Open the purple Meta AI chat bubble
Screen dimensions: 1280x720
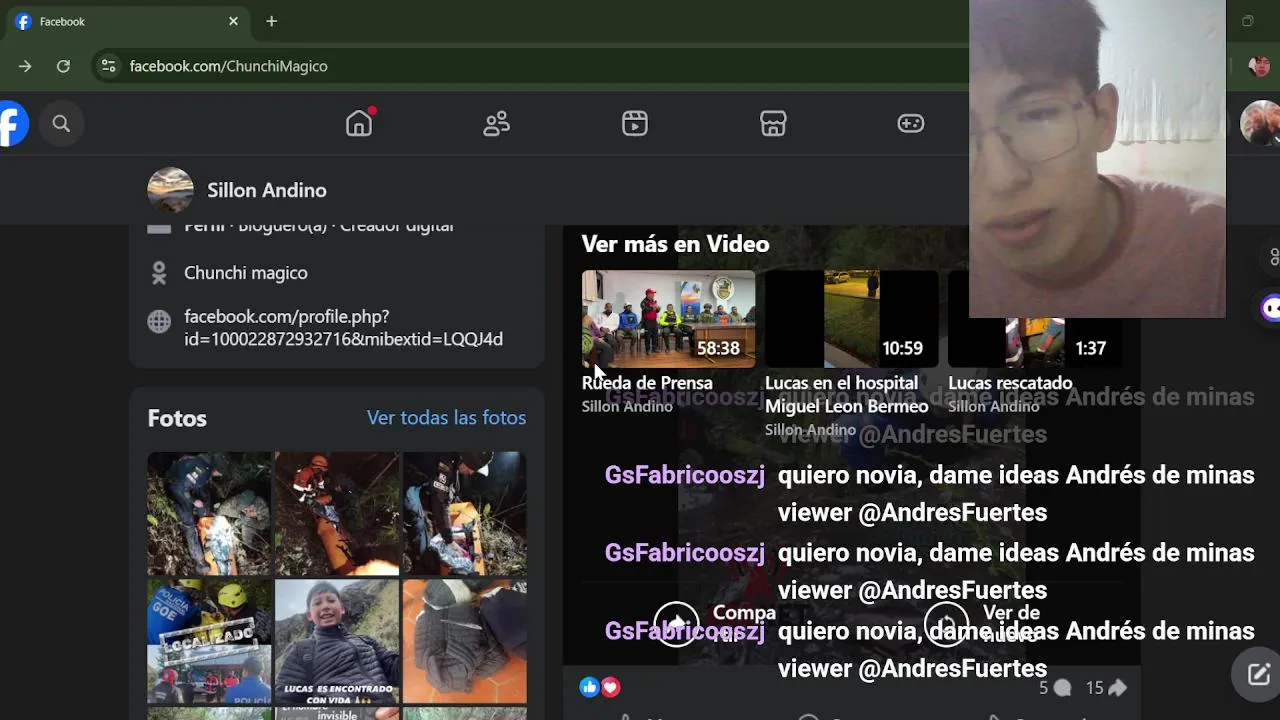tap(1270, 308)
